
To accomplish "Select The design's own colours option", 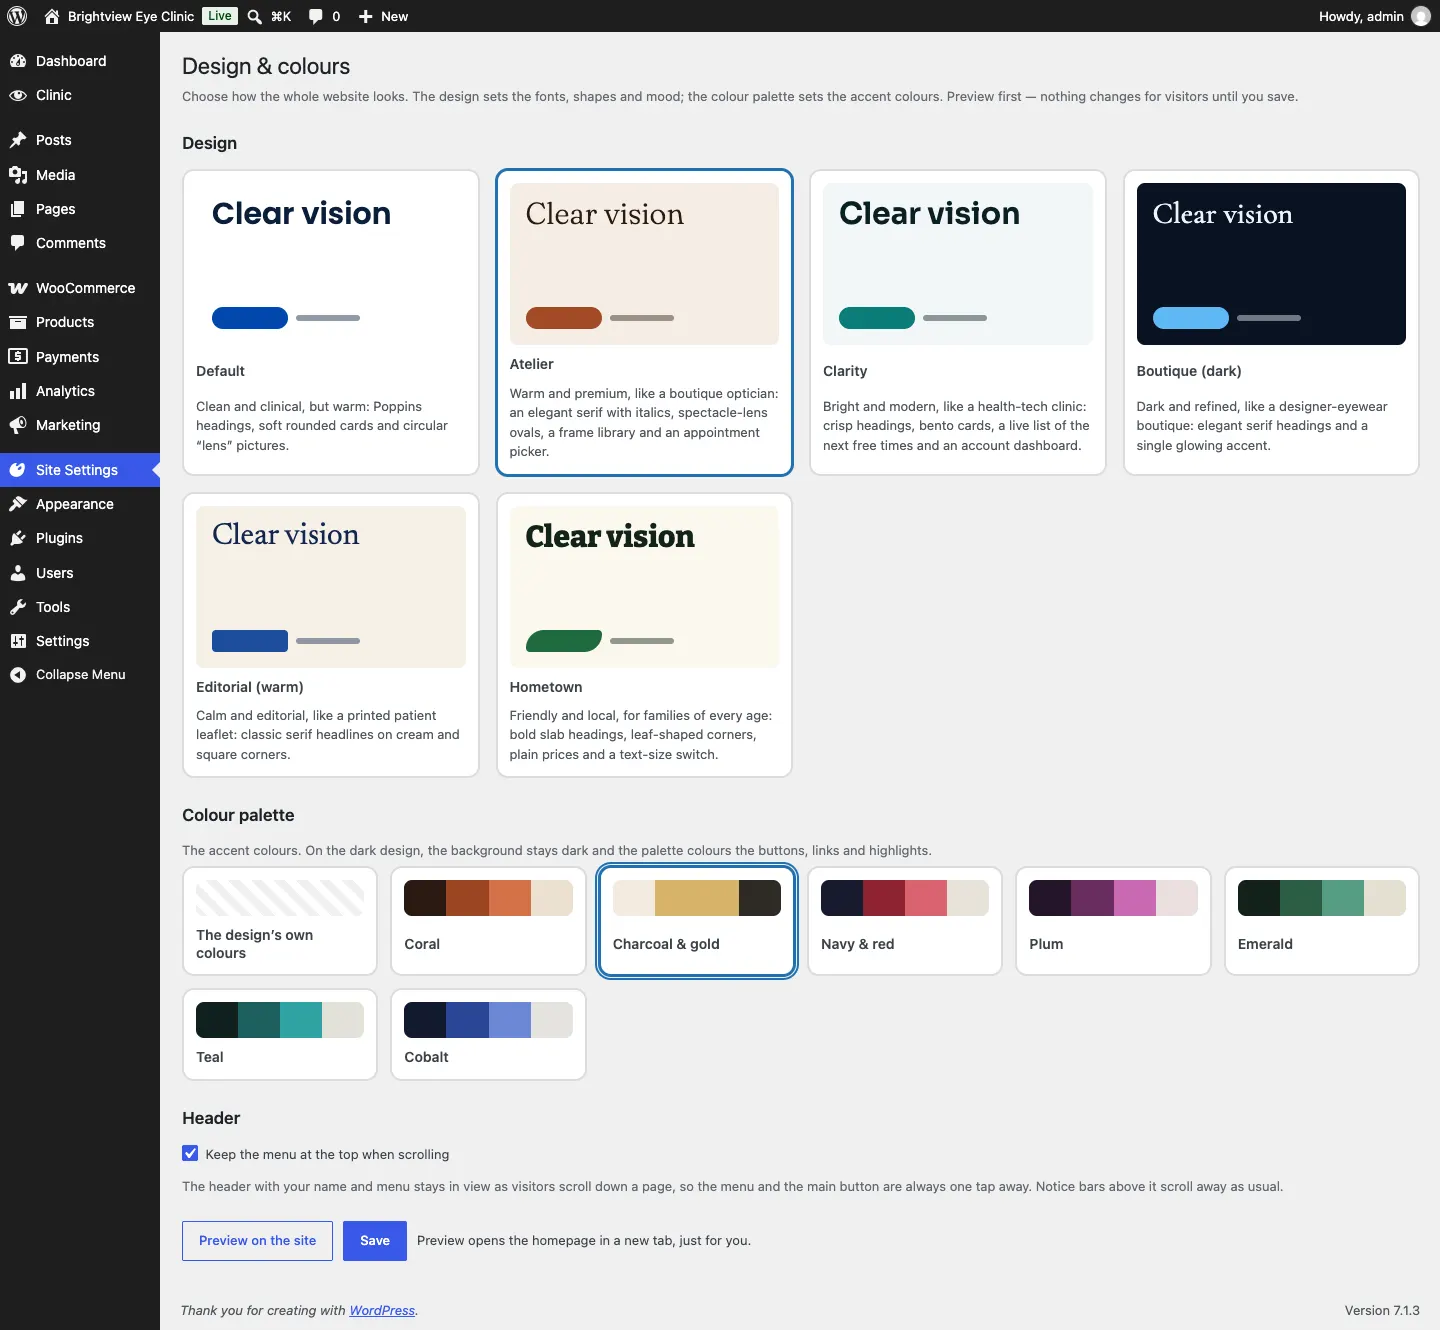I will 280,921.
